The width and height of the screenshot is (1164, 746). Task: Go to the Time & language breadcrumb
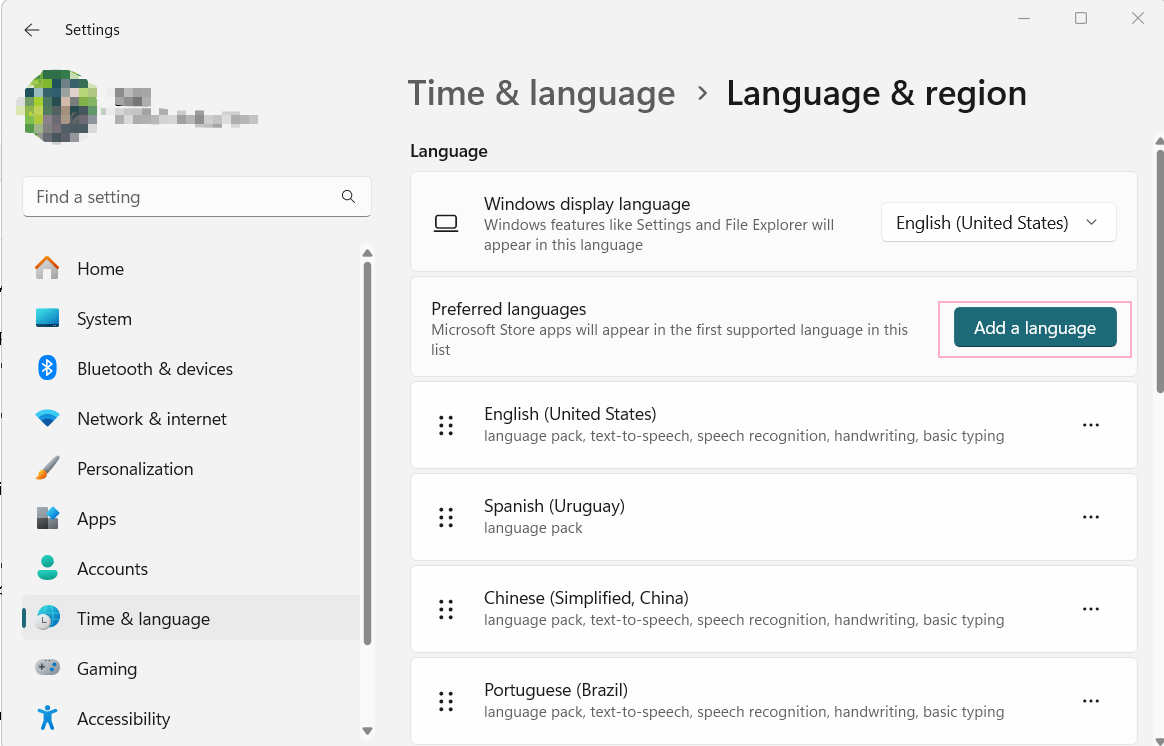pyautogui.click(x=541, y=94)
